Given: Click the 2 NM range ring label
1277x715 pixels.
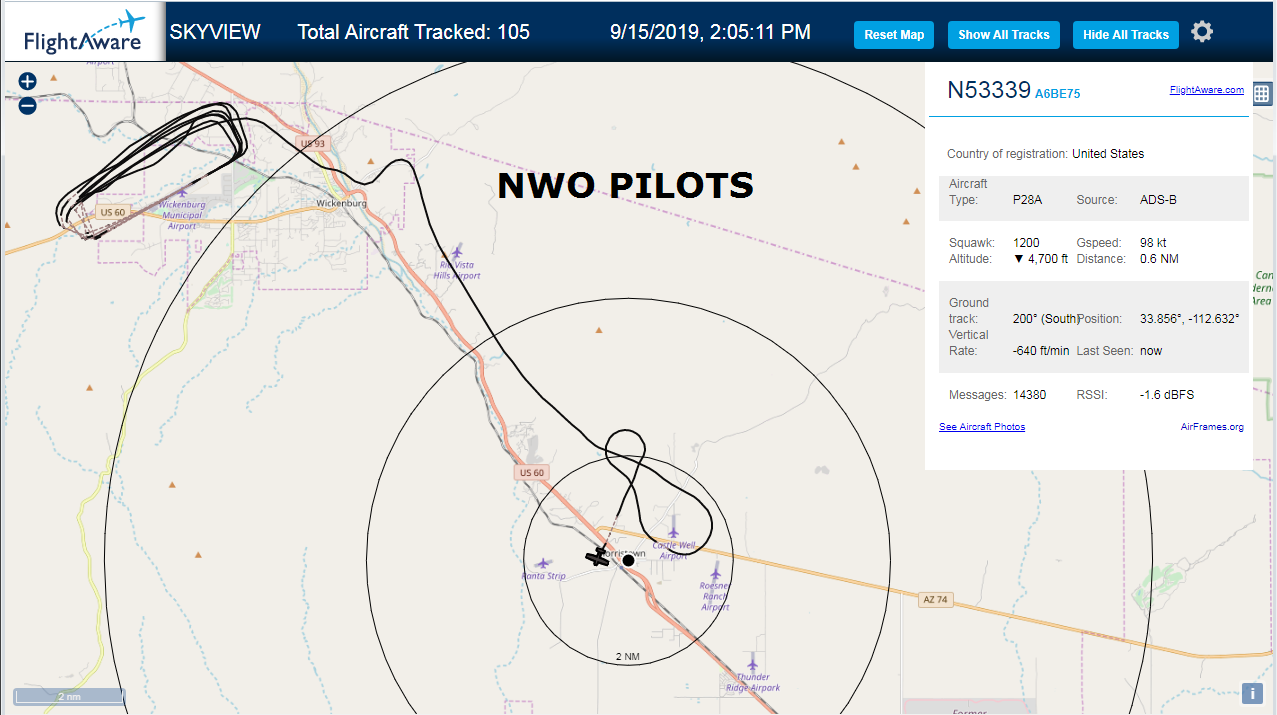Looking at the screenshot, I should (627, 657).
